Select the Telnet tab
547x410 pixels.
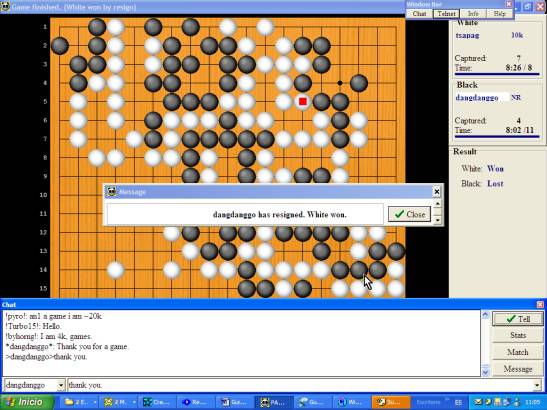446,14
